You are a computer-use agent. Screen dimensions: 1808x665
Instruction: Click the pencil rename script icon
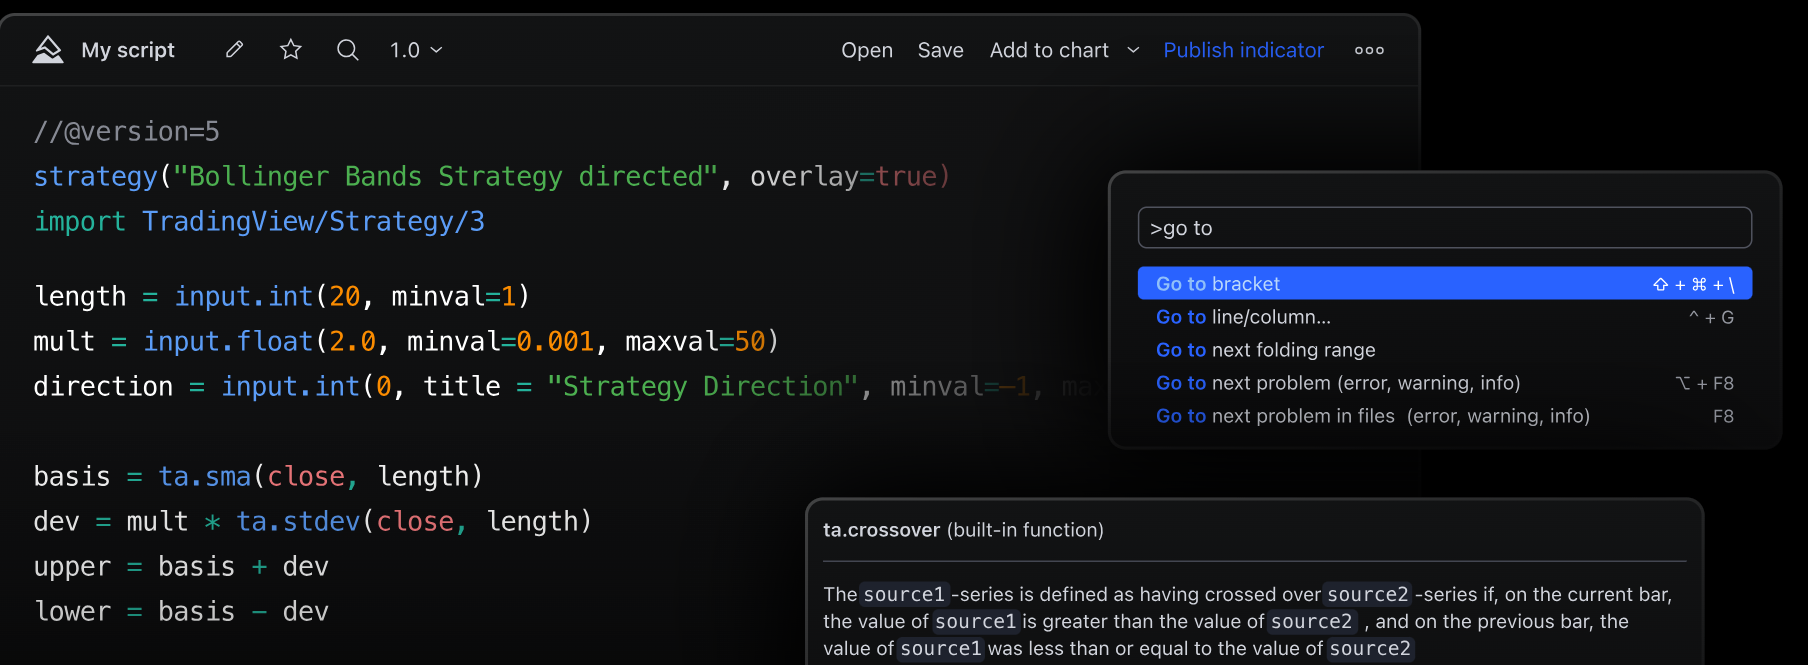point(235,50)
